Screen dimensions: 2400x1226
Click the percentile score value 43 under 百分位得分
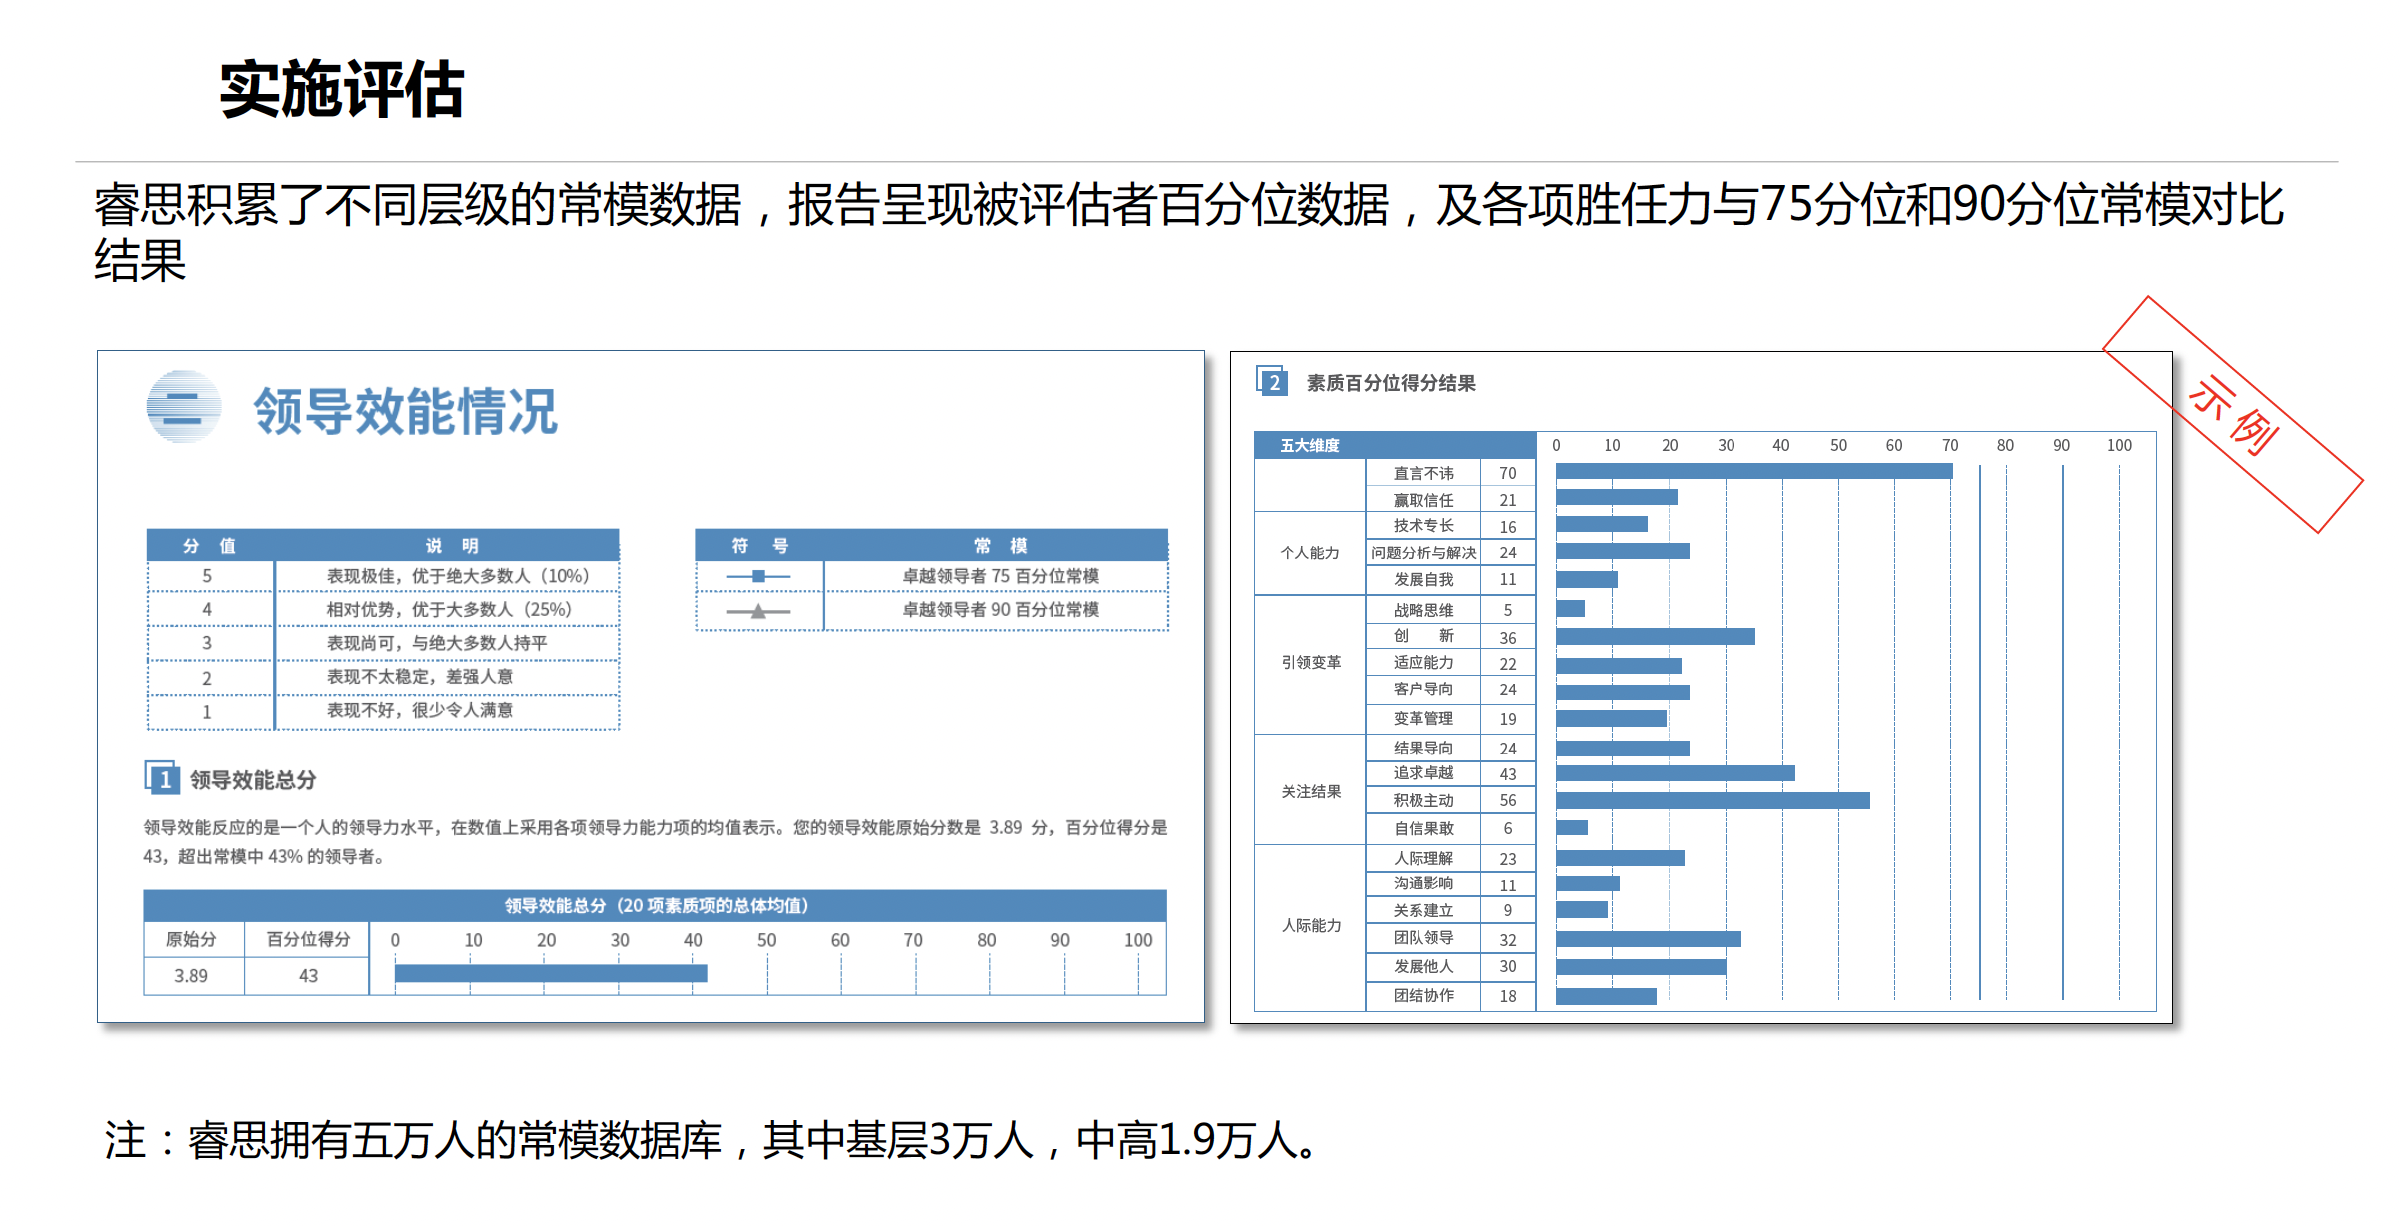click(308, 975)
